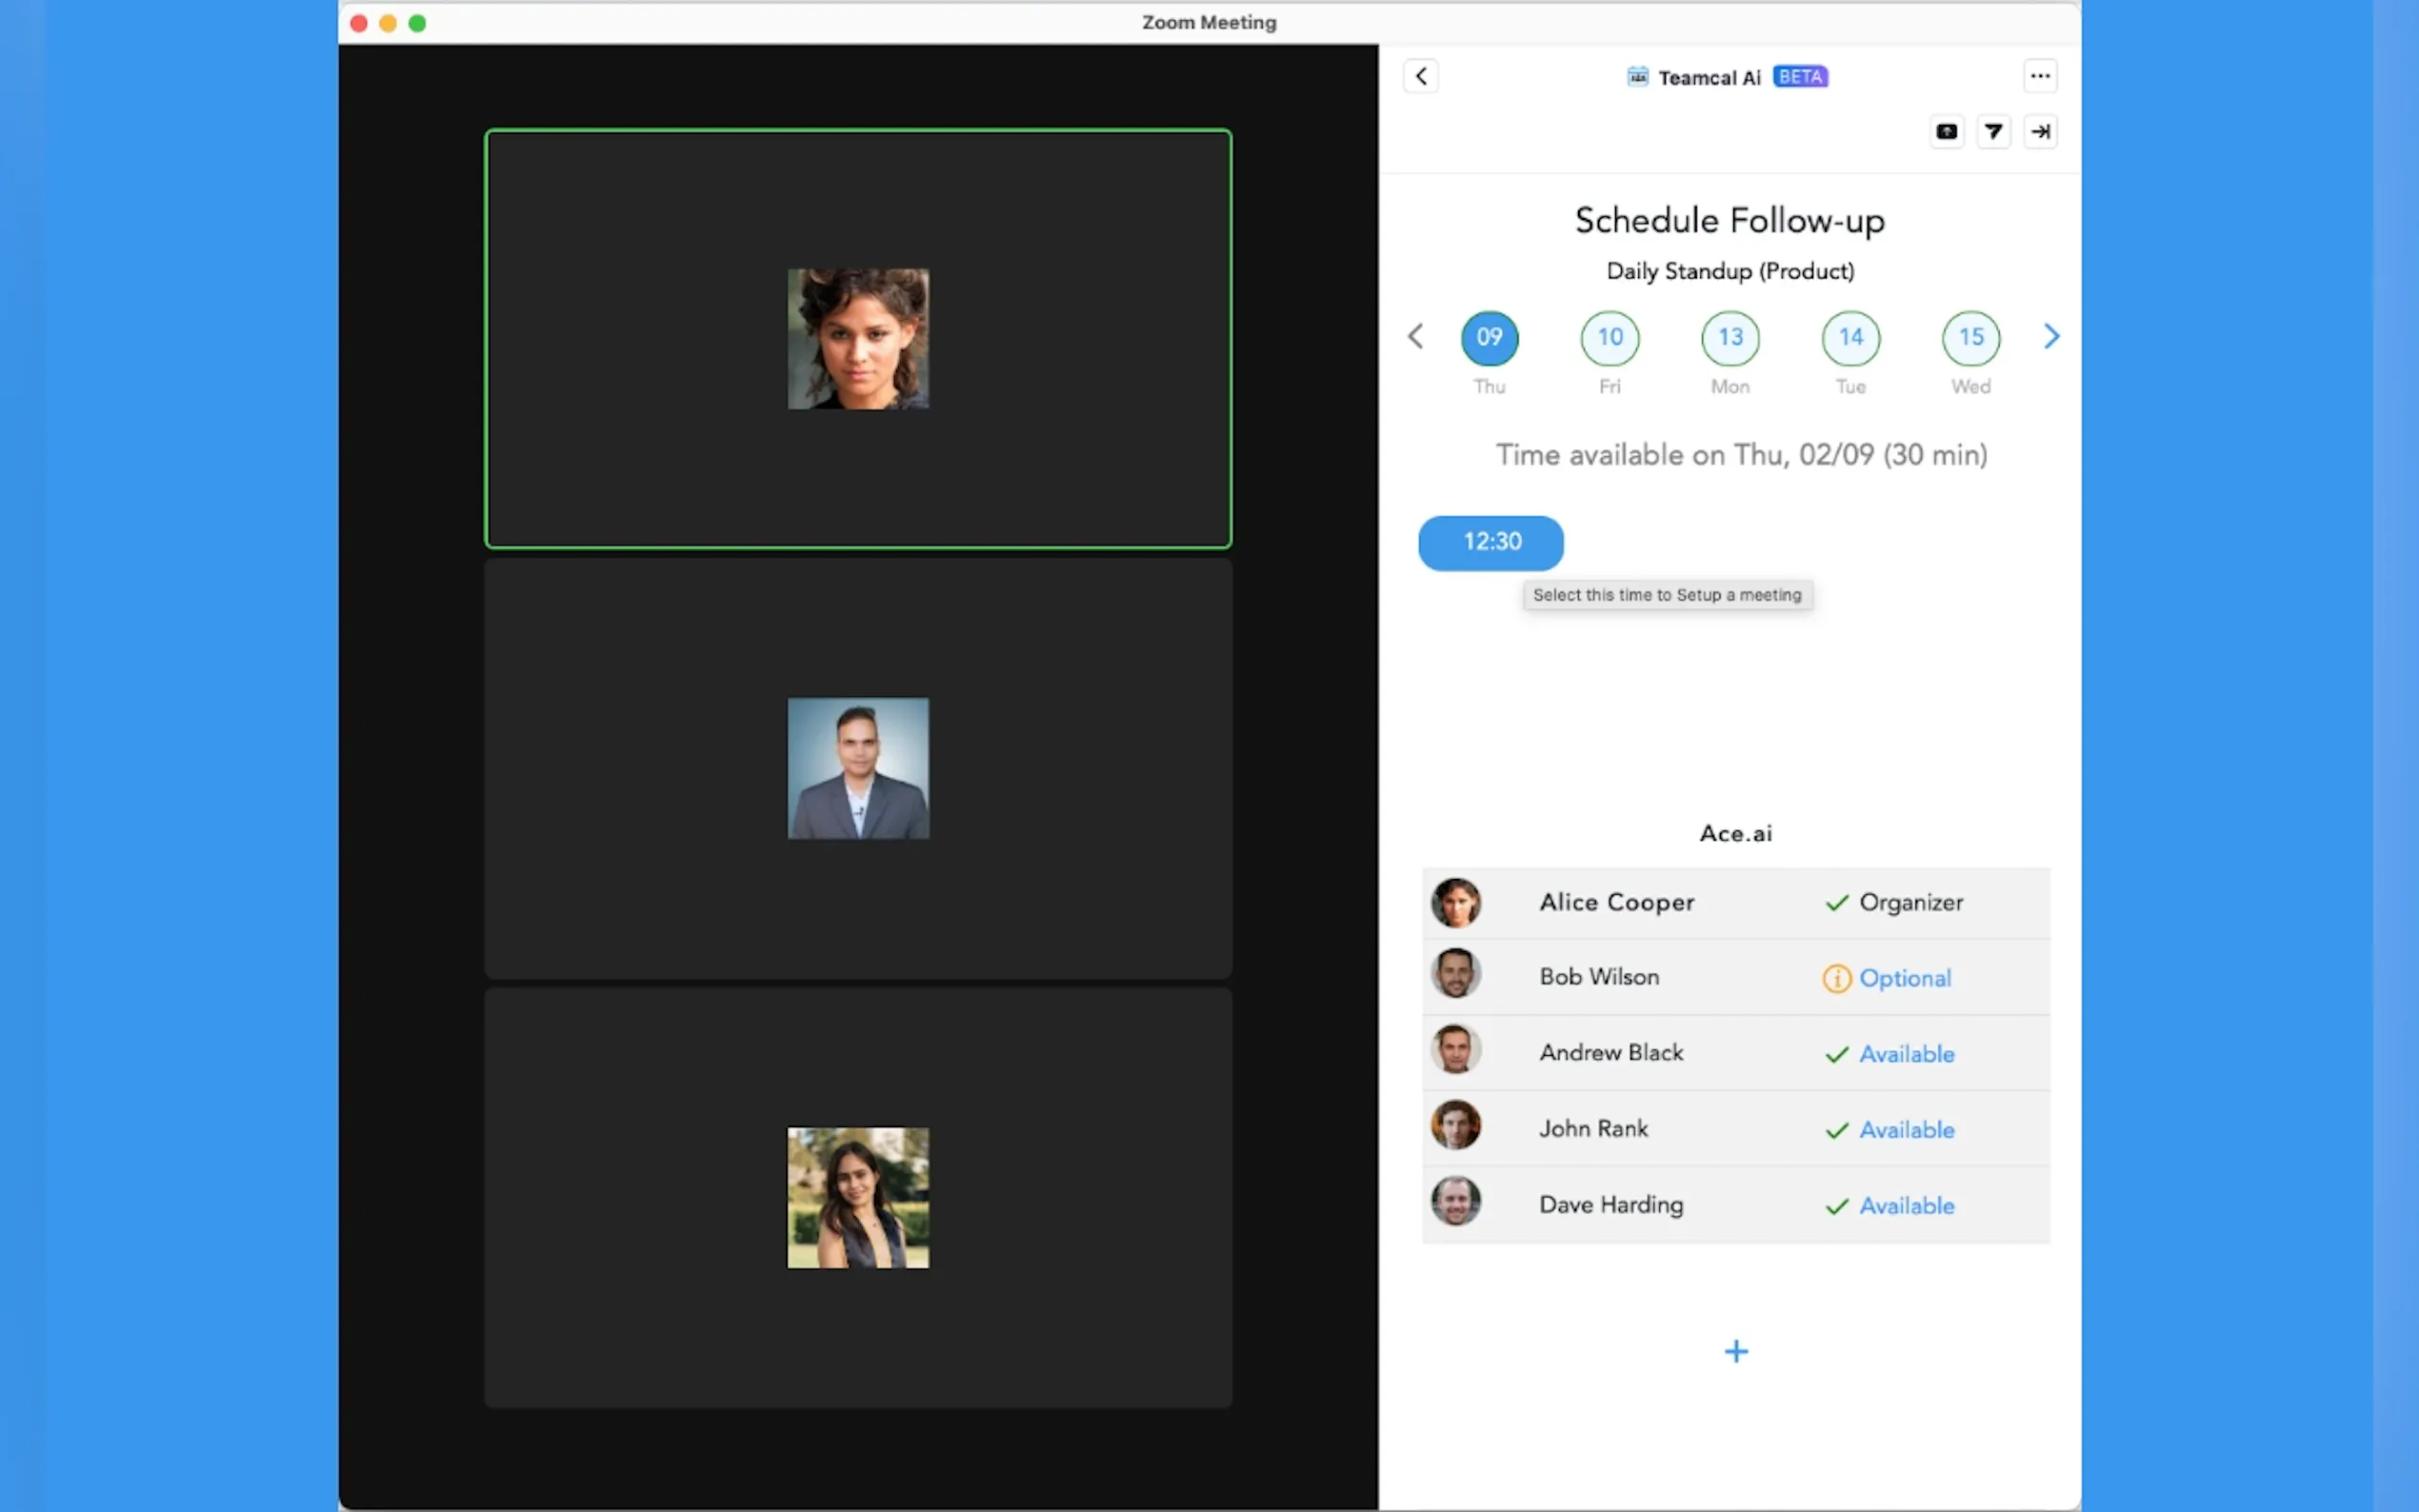
Task: Click the back arrow in Teamcal header
Action: point(1420,76)
